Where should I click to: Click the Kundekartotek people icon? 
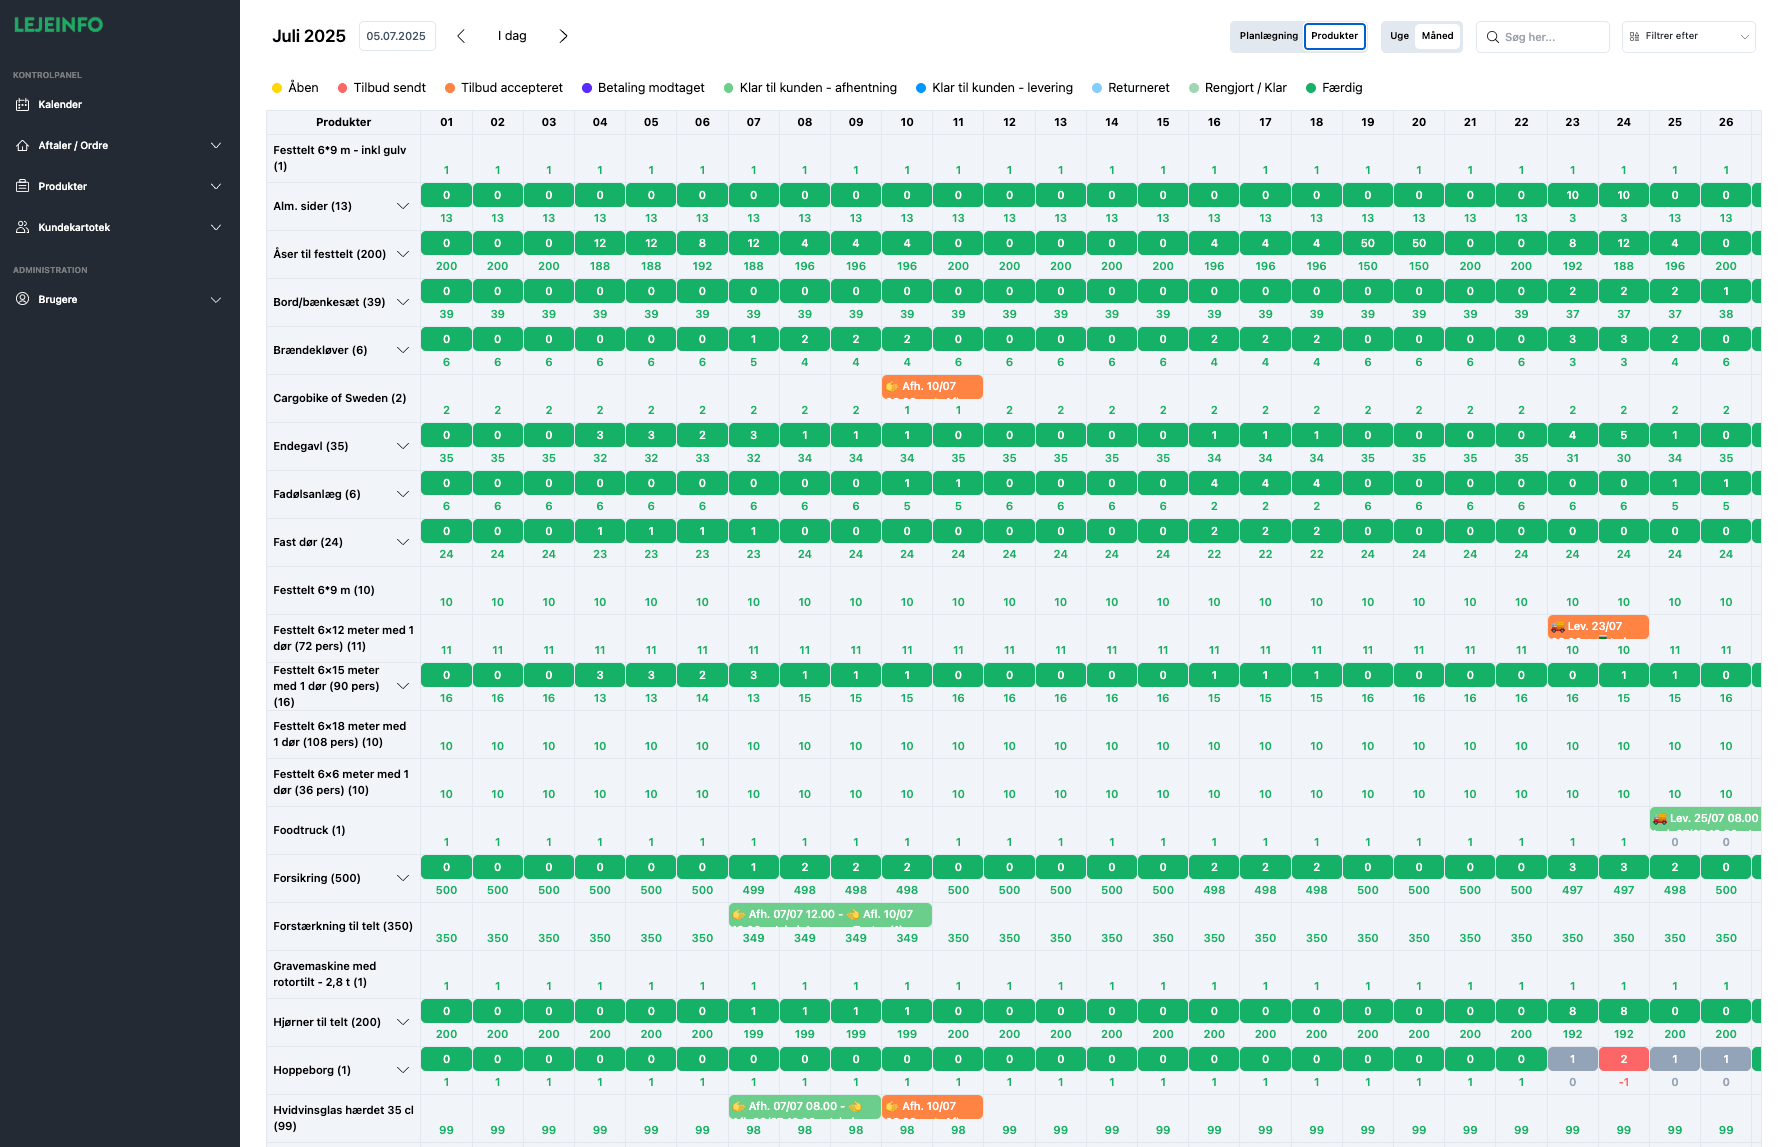pos(23,228)
